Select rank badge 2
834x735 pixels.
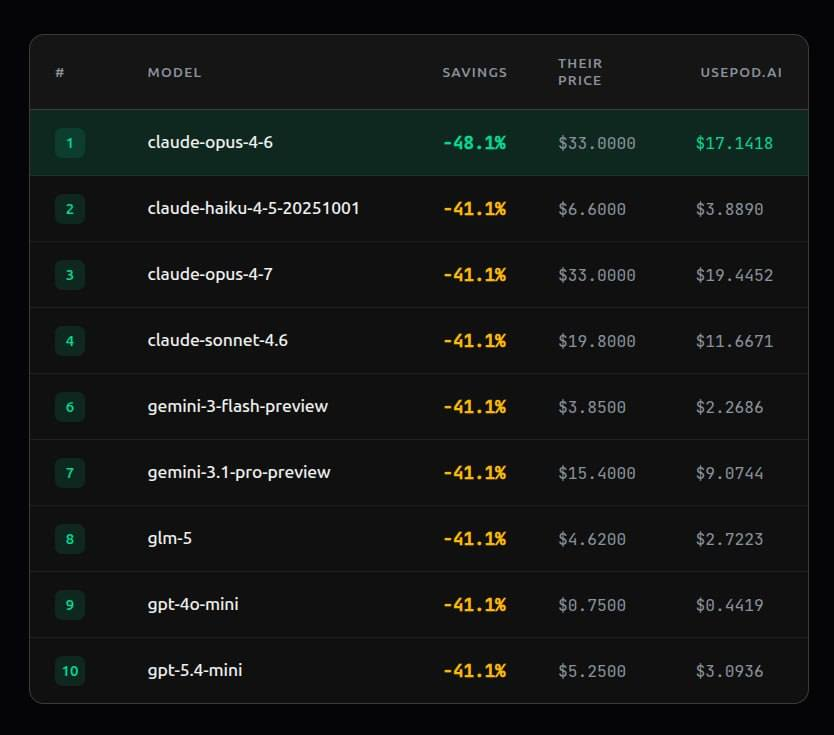pyautogui.click(x=70, y=208)
